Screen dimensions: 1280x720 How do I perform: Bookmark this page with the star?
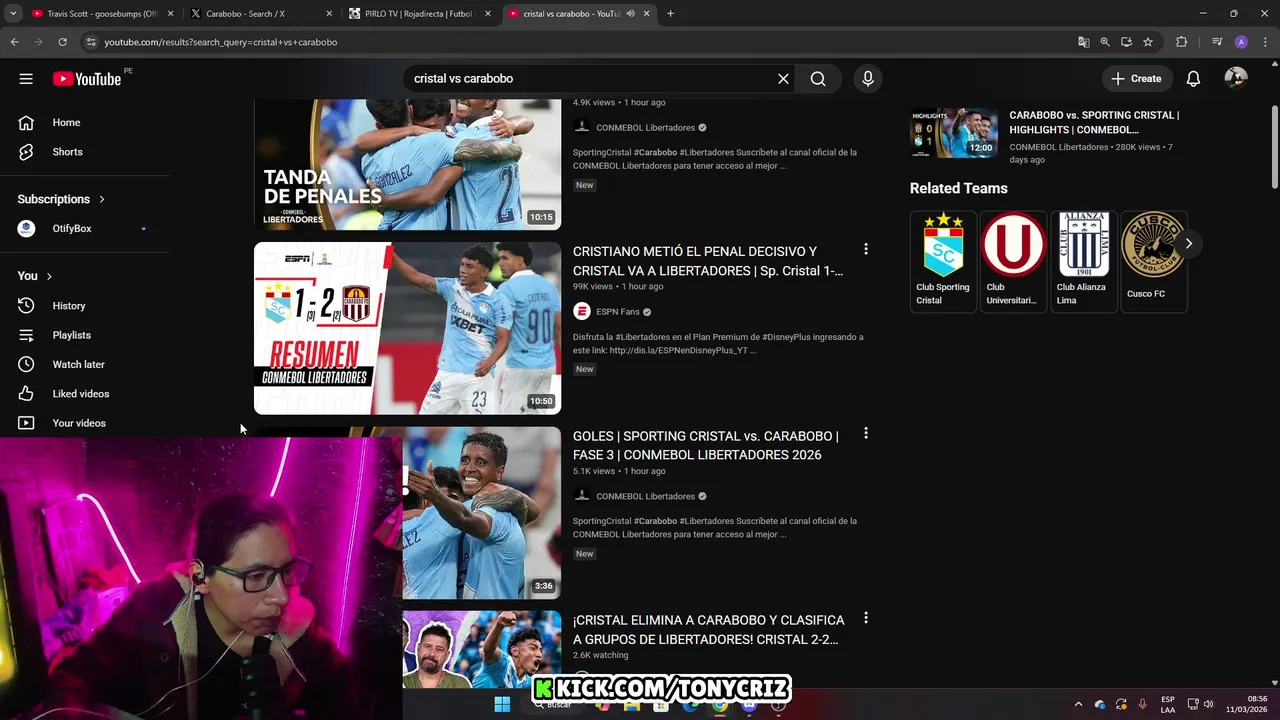pos(1148,42)
